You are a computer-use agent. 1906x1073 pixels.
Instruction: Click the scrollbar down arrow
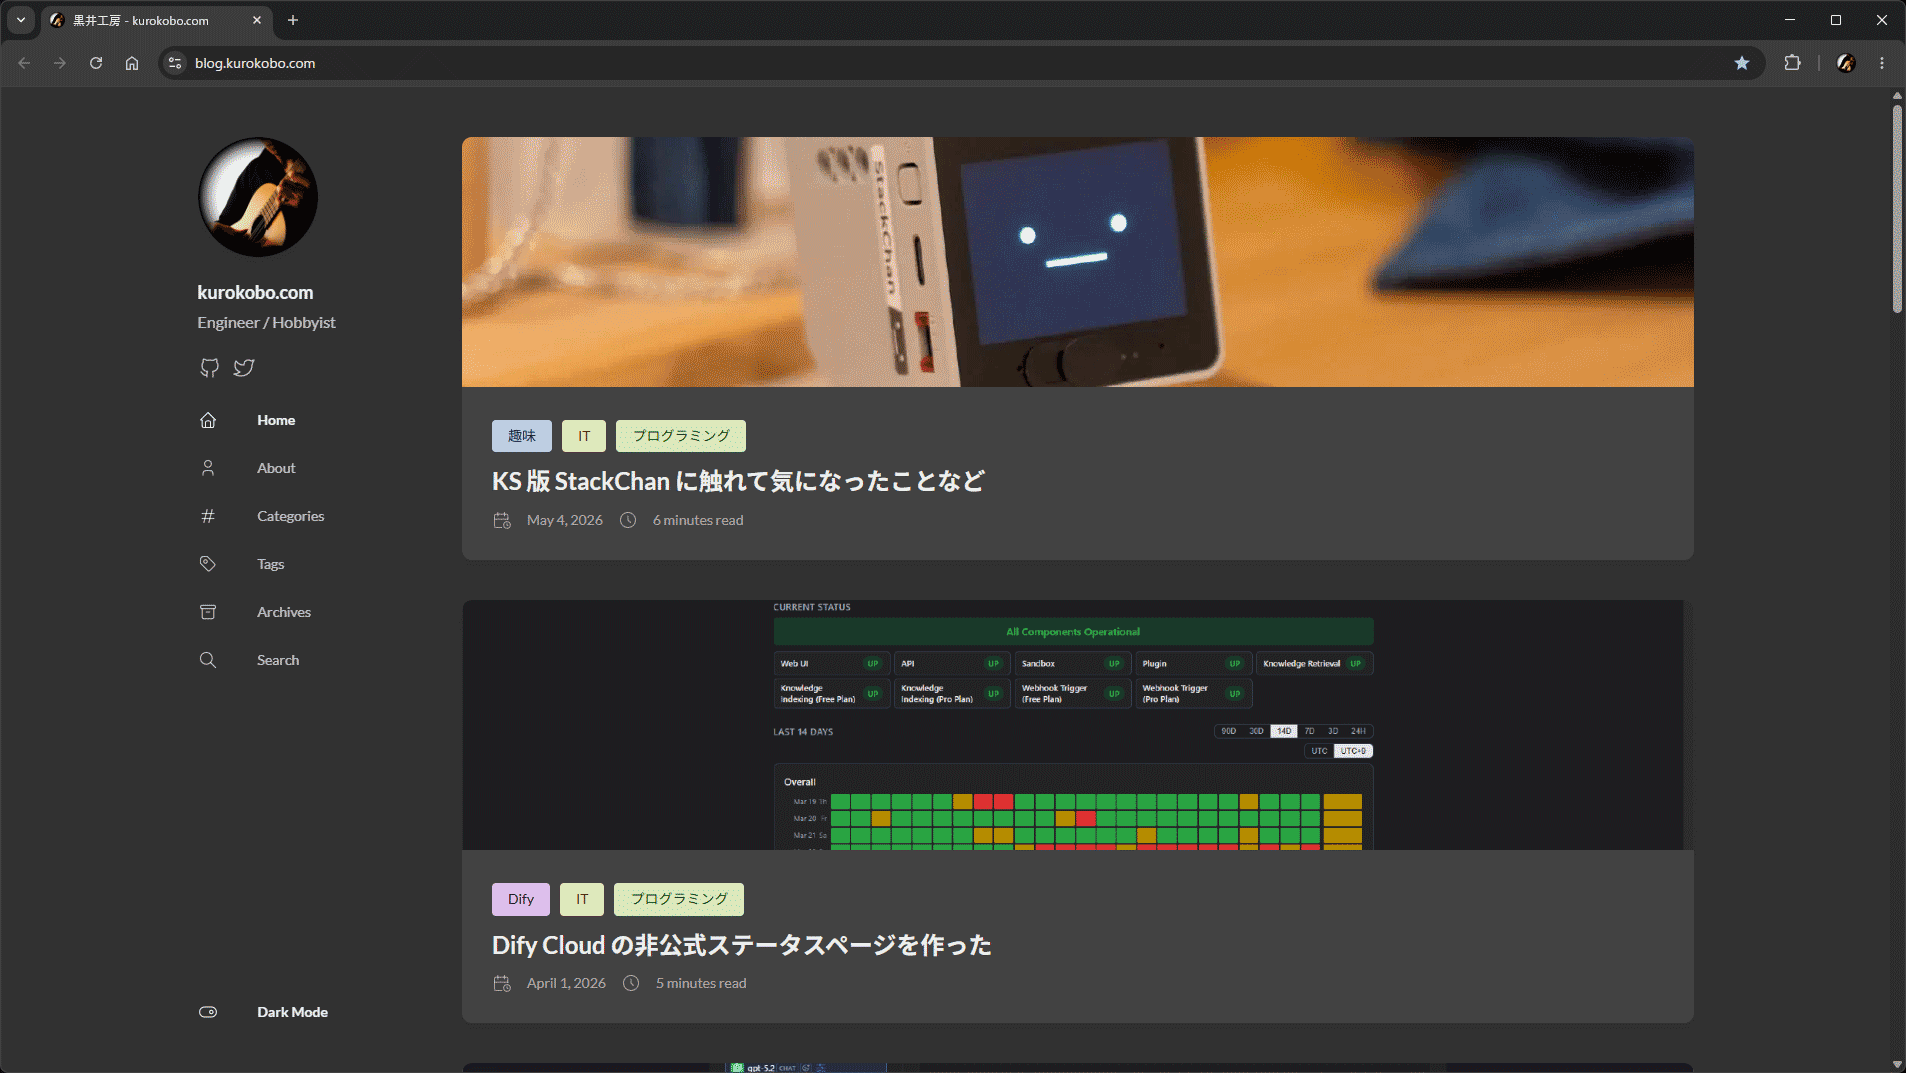[1897, 1064]
